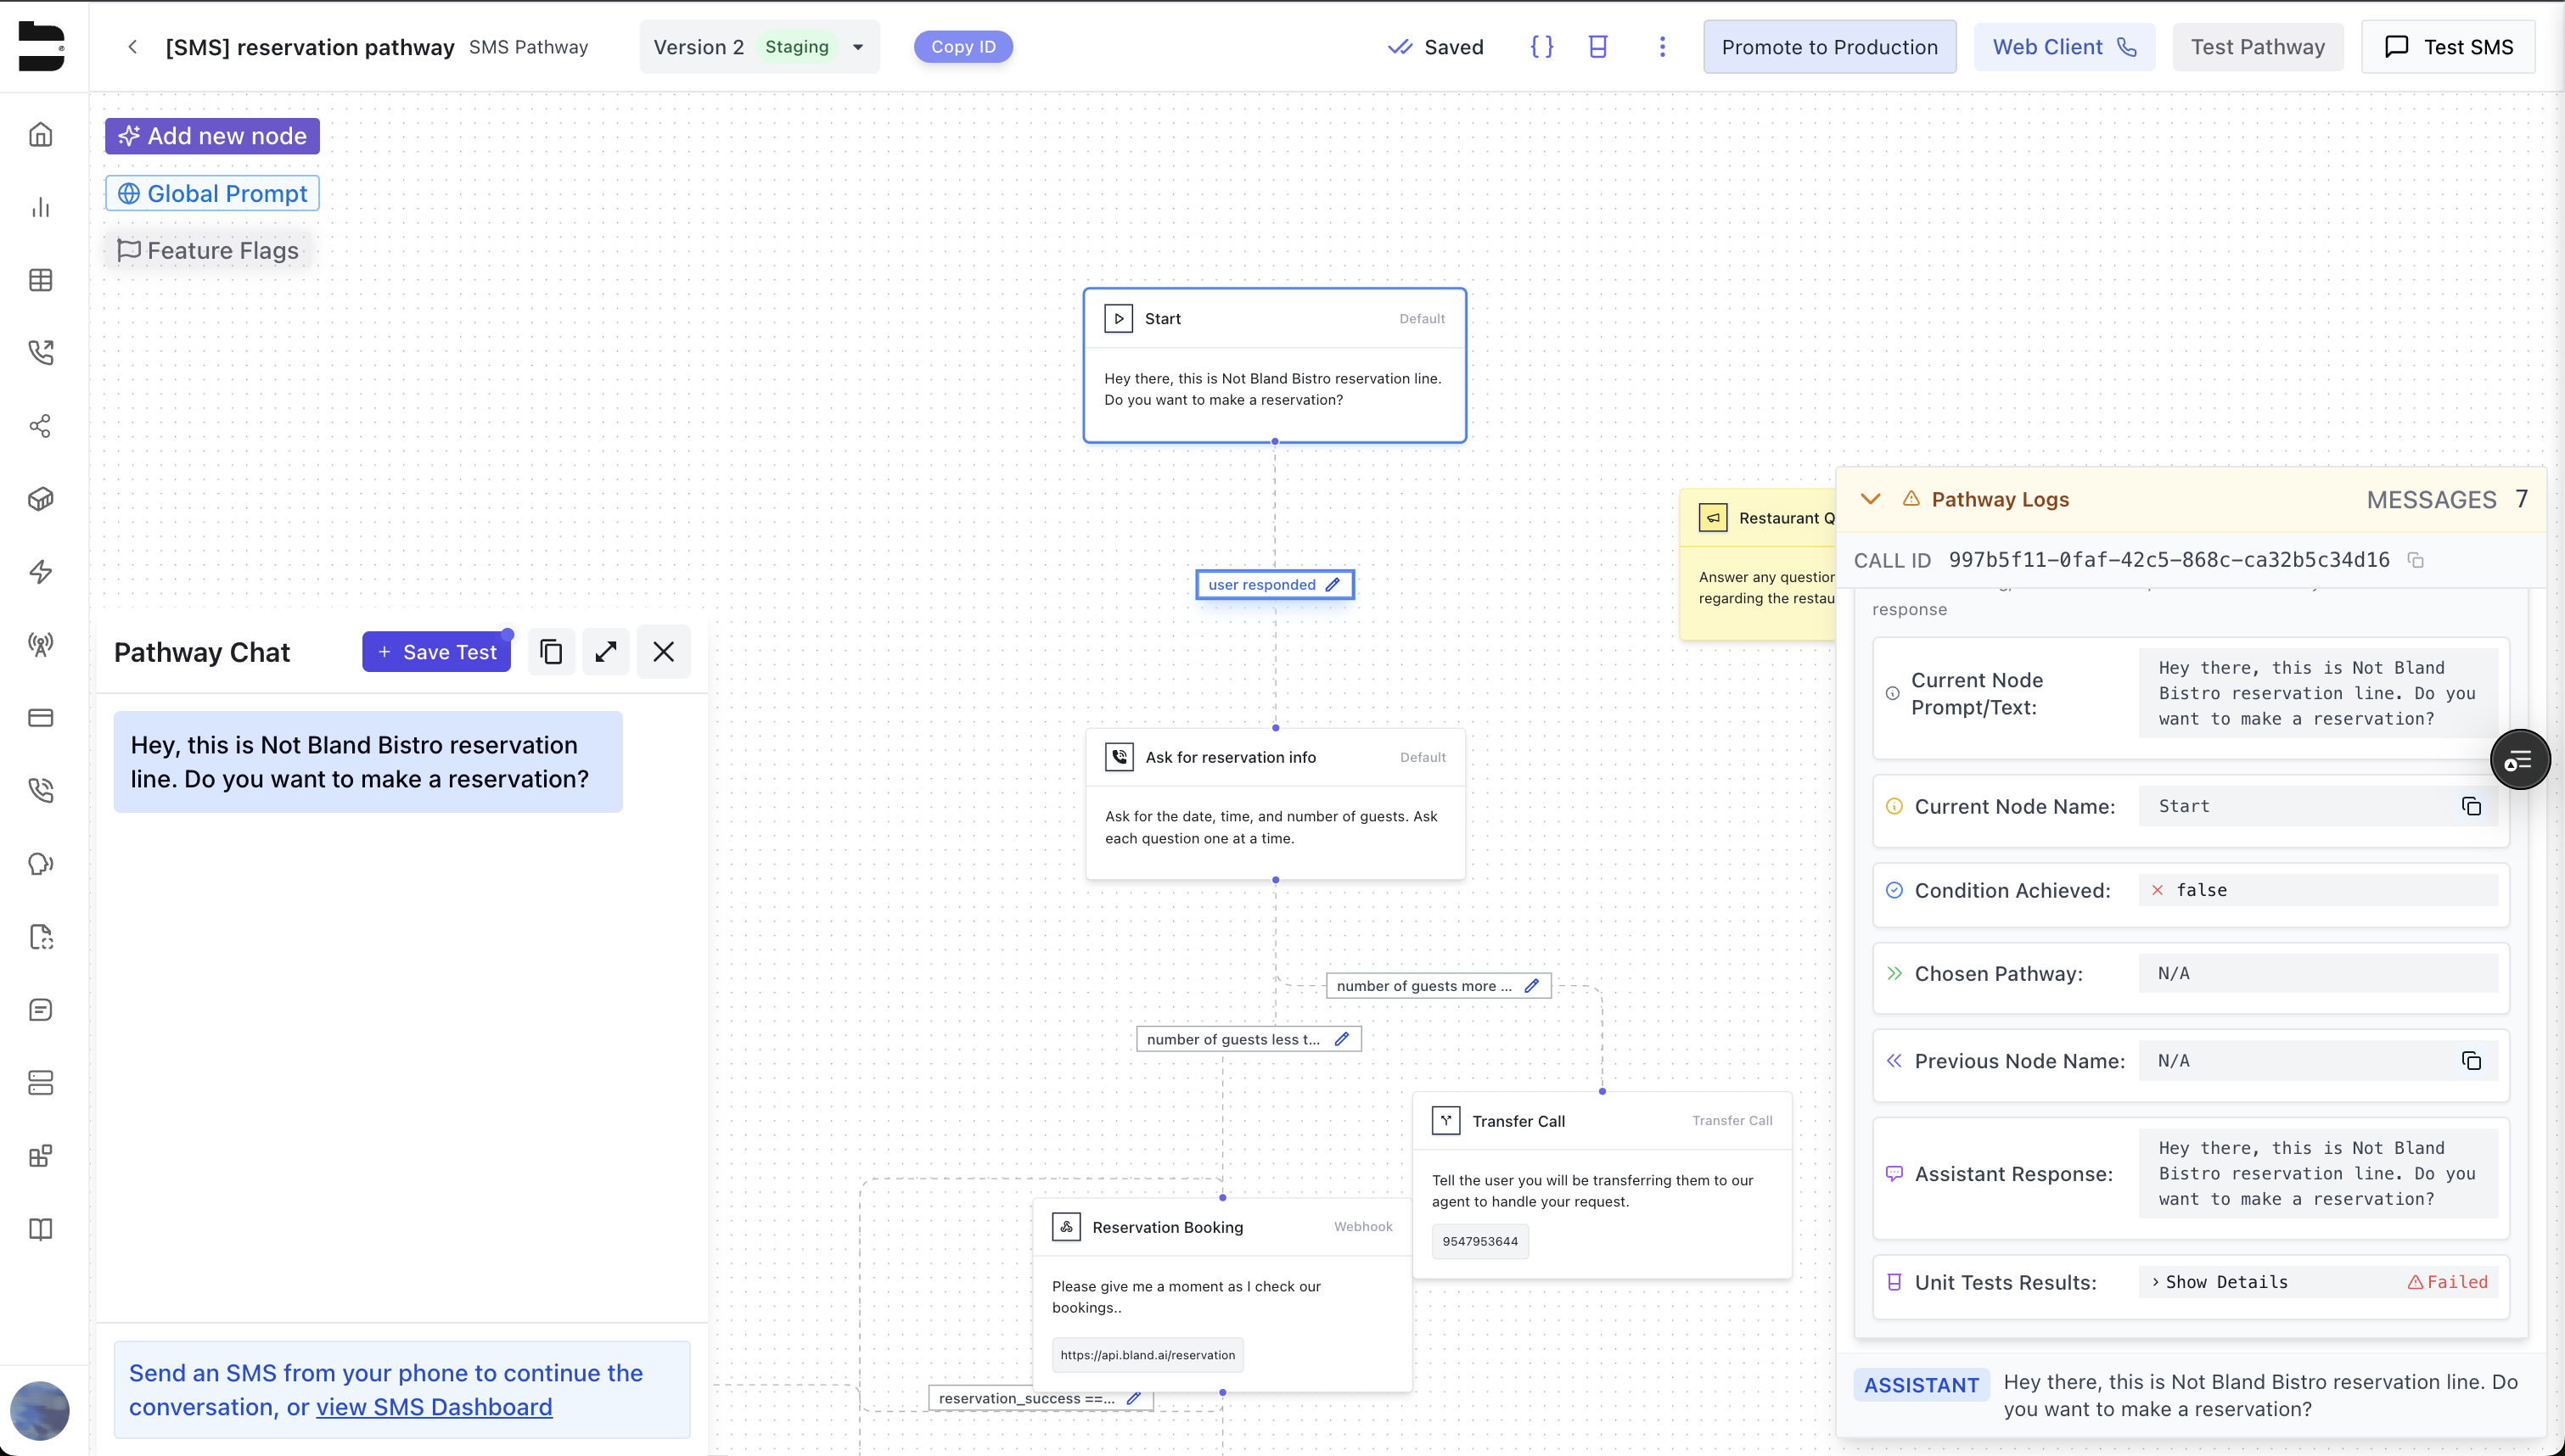Select the Reservation Booking webhook node
Image resolution: width=2565 pixels, height=1456 pixels.
coord(1222,1294)
